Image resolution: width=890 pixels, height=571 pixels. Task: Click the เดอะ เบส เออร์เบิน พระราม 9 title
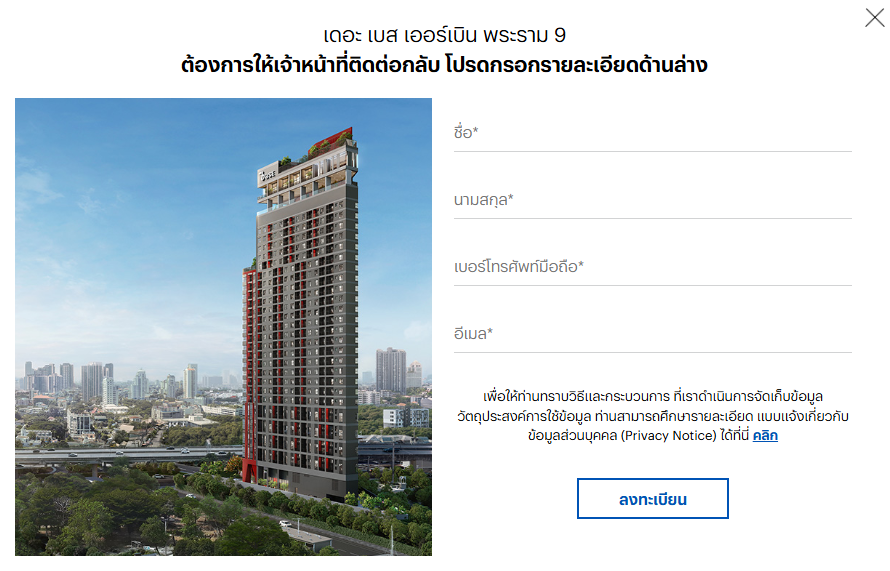point(444,35)
